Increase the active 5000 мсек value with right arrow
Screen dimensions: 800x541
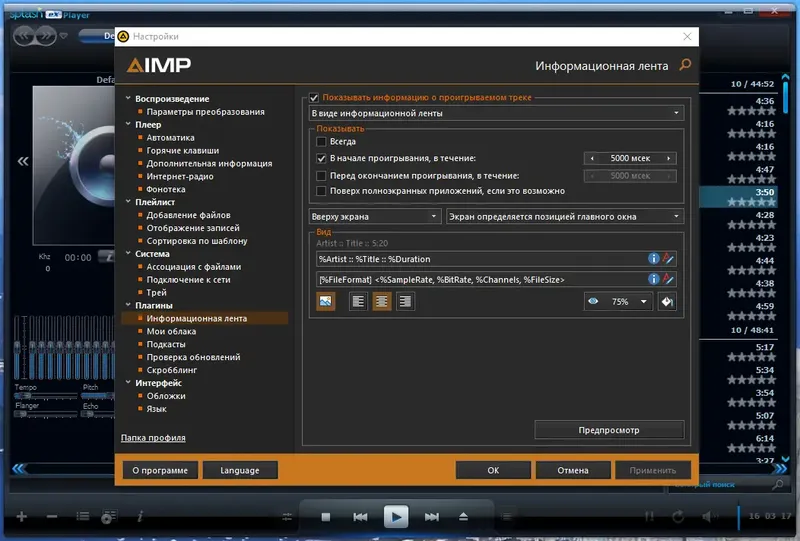[x=668, y=158]
